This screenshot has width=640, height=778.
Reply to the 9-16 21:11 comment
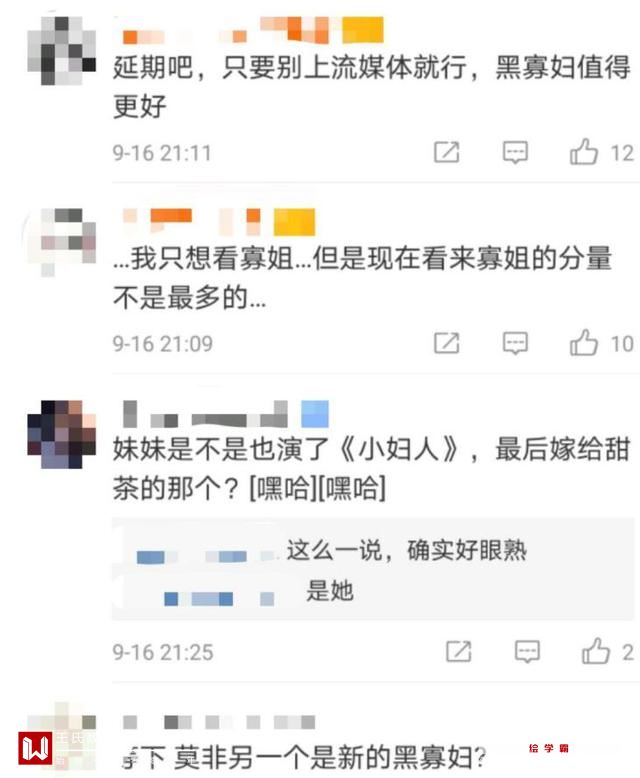pos(515,152)
